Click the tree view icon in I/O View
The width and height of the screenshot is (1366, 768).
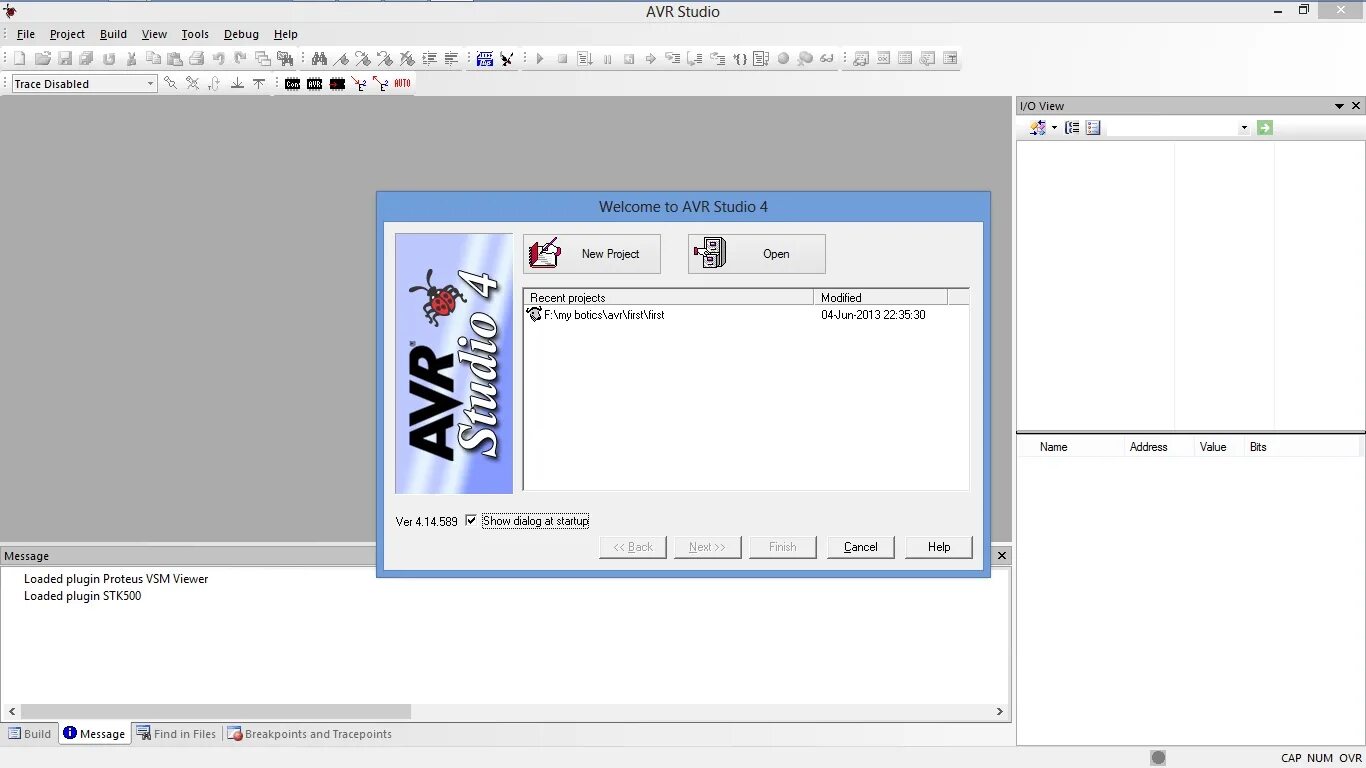point(1072,128)
